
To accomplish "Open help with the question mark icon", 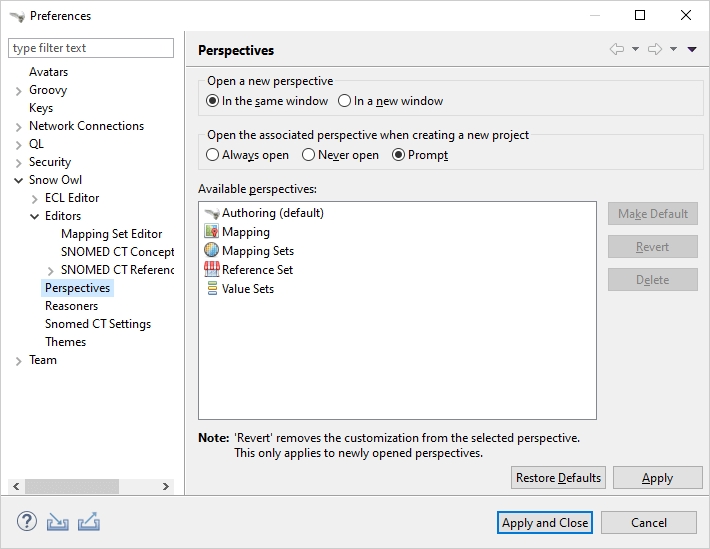I will pyautogui.click(x=27, y=522).
